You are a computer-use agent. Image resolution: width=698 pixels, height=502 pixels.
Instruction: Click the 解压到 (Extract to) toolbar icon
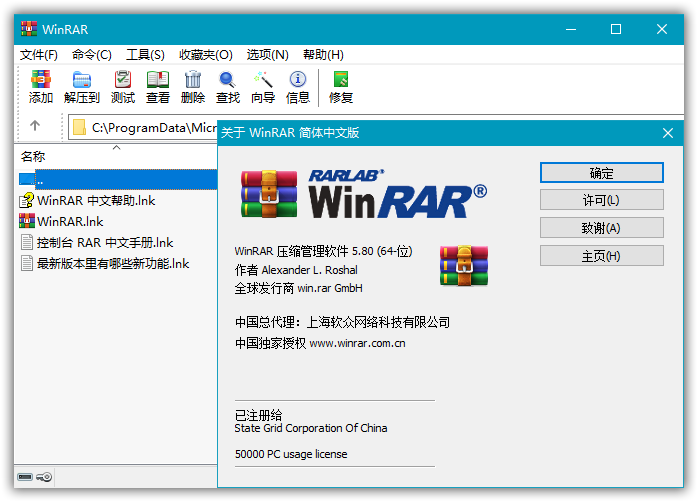pos(82,80)
